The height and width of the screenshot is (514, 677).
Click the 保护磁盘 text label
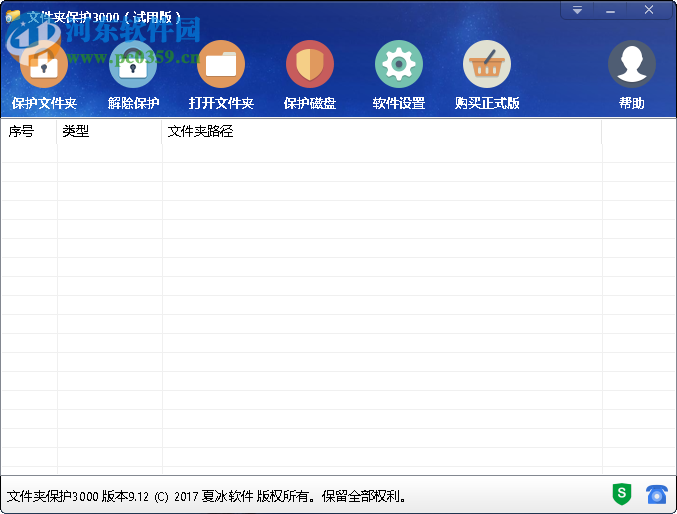tap(310, 103)
